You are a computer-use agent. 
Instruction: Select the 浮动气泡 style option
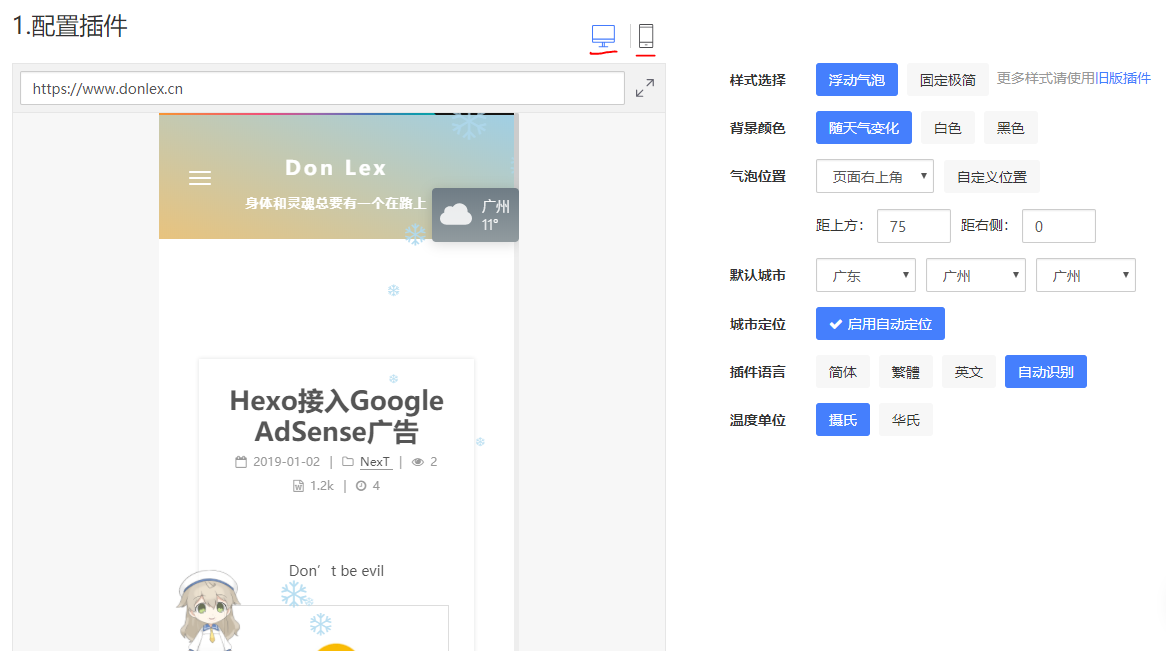(x=856, y=79)
